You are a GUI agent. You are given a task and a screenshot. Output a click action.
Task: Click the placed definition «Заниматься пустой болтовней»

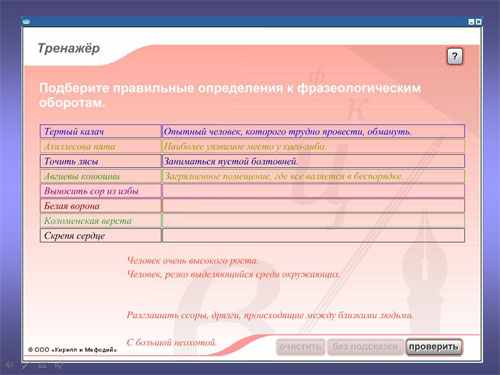pos(230,161)
